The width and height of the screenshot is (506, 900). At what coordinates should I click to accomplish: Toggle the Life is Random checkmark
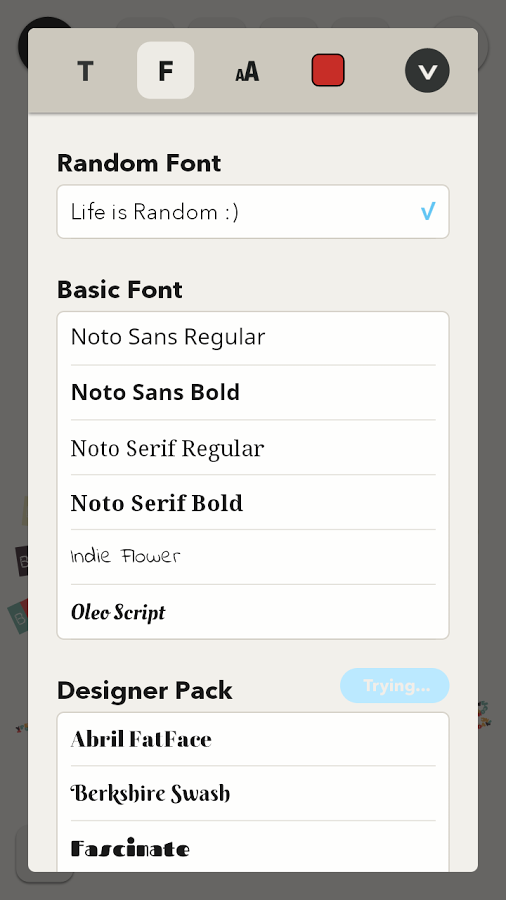click(428, 212)
